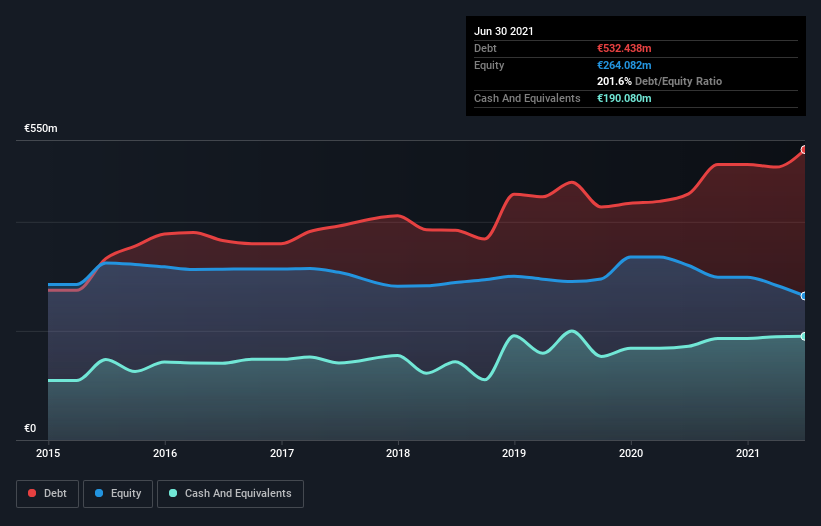Click the 2016 axis label
Image resolution: width=821 pixels, height=526 pixels.
coord(165,453)
